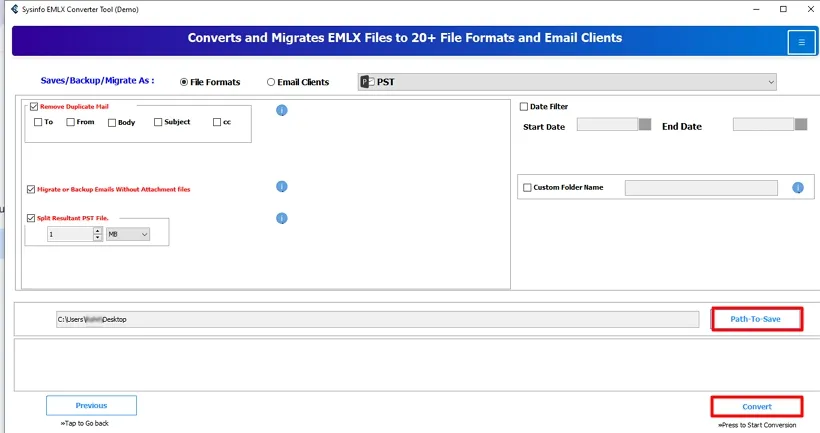Select the Email Clients radio button
Viewport: 820px width, 433px height.
point(270,82)
